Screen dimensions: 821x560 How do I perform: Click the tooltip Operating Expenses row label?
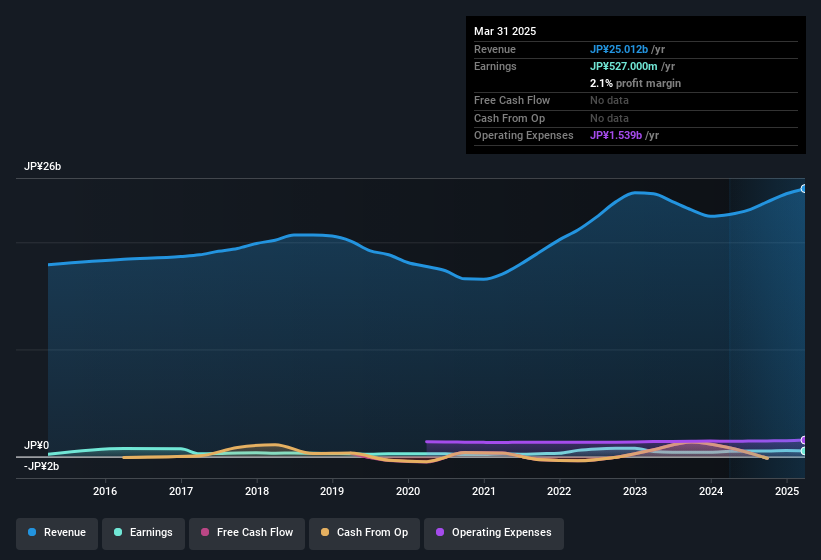(x=524, y=136)
